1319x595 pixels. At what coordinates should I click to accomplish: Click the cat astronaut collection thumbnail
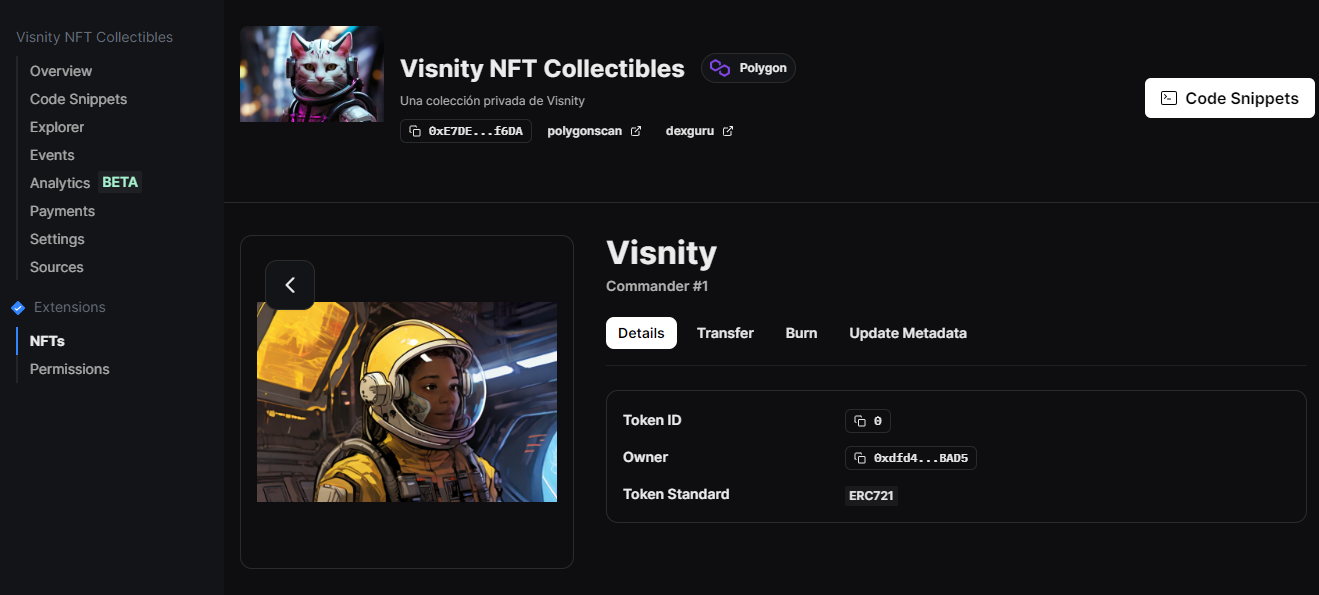click(312, 74)
